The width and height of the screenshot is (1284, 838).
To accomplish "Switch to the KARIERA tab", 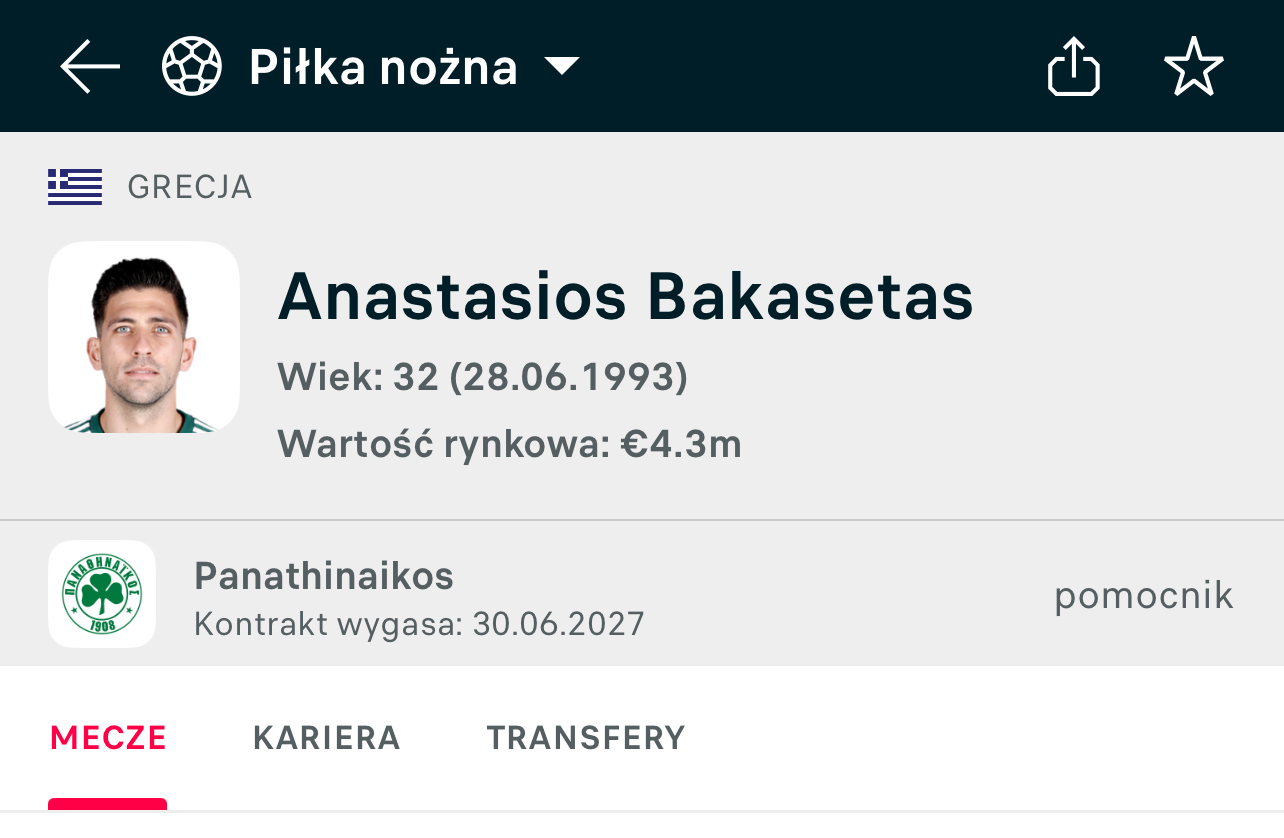I will (x=326, y=738).
